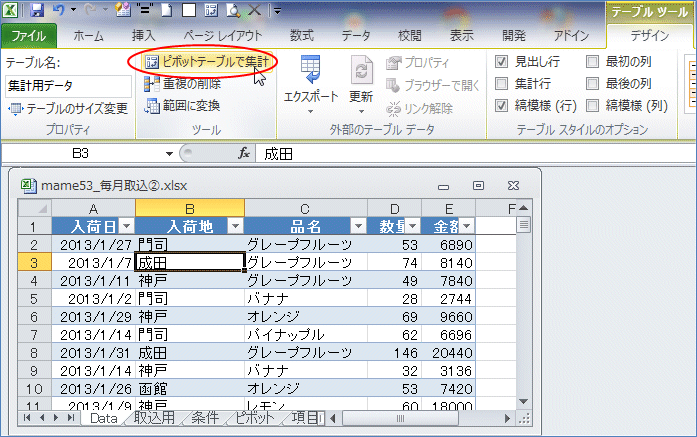Enable the 最初の列 checkbox
Viewport: 697px width, 437px height.
pyautogui.click(x=592, y=62)
